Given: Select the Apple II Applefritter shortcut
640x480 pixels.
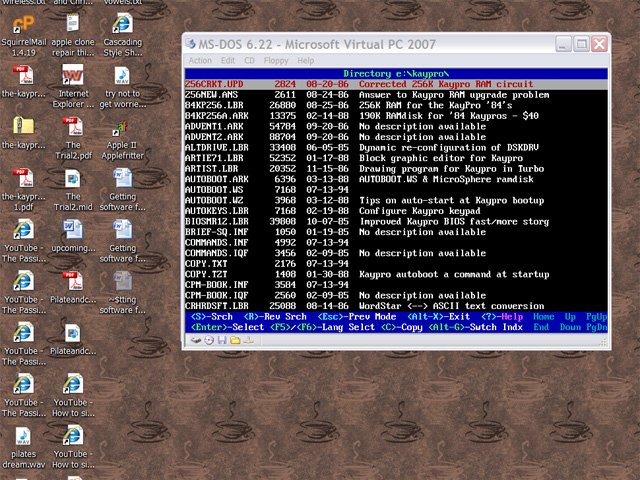Looking at the screenshot, I should 122,141.
